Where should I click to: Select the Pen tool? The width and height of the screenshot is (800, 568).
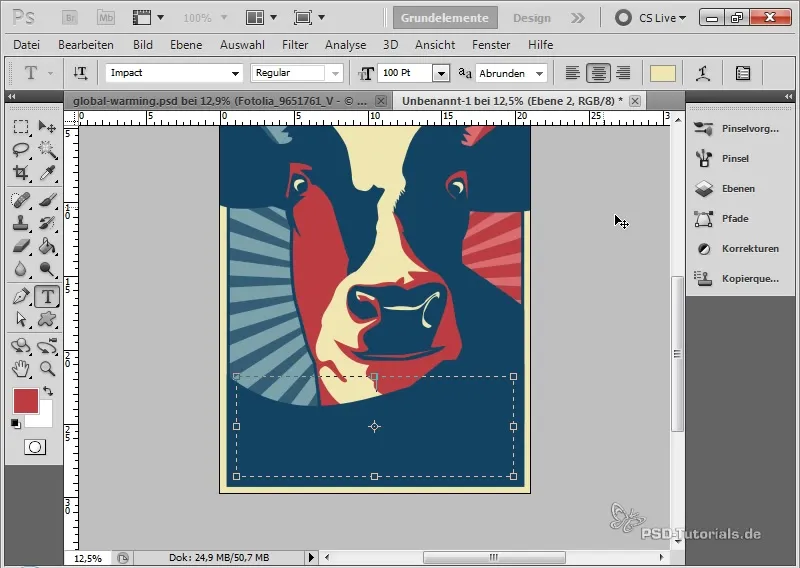click(x=21, y=296)
